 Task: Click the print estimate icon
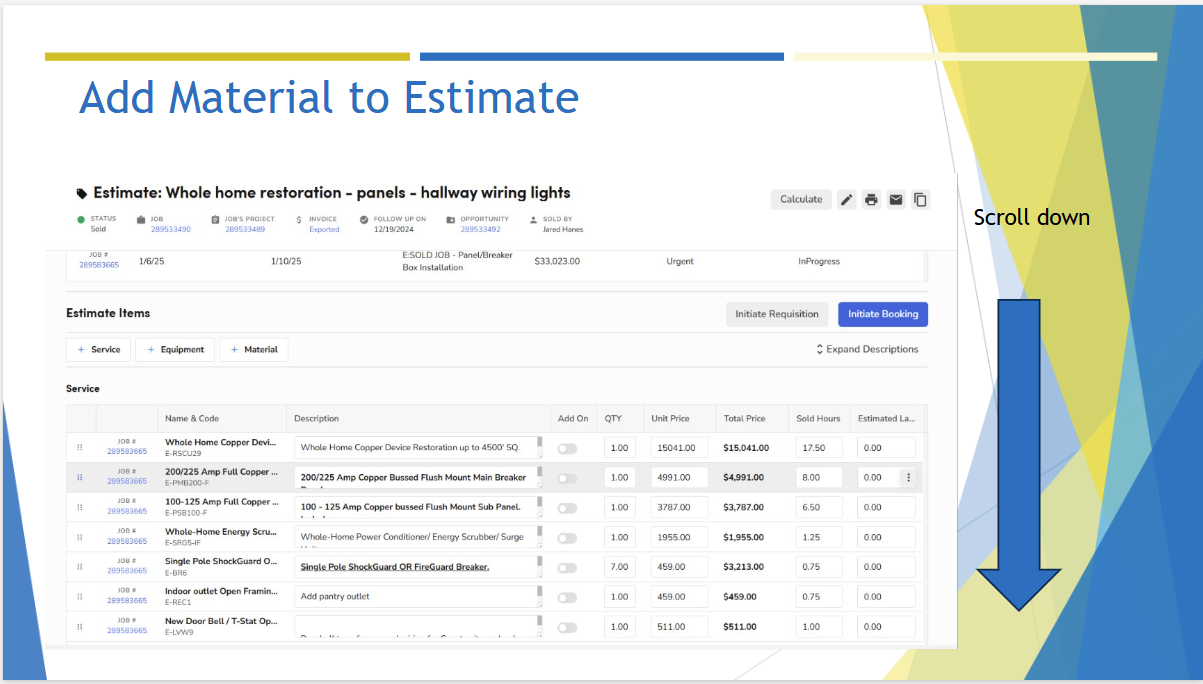[x=871, y=199]
